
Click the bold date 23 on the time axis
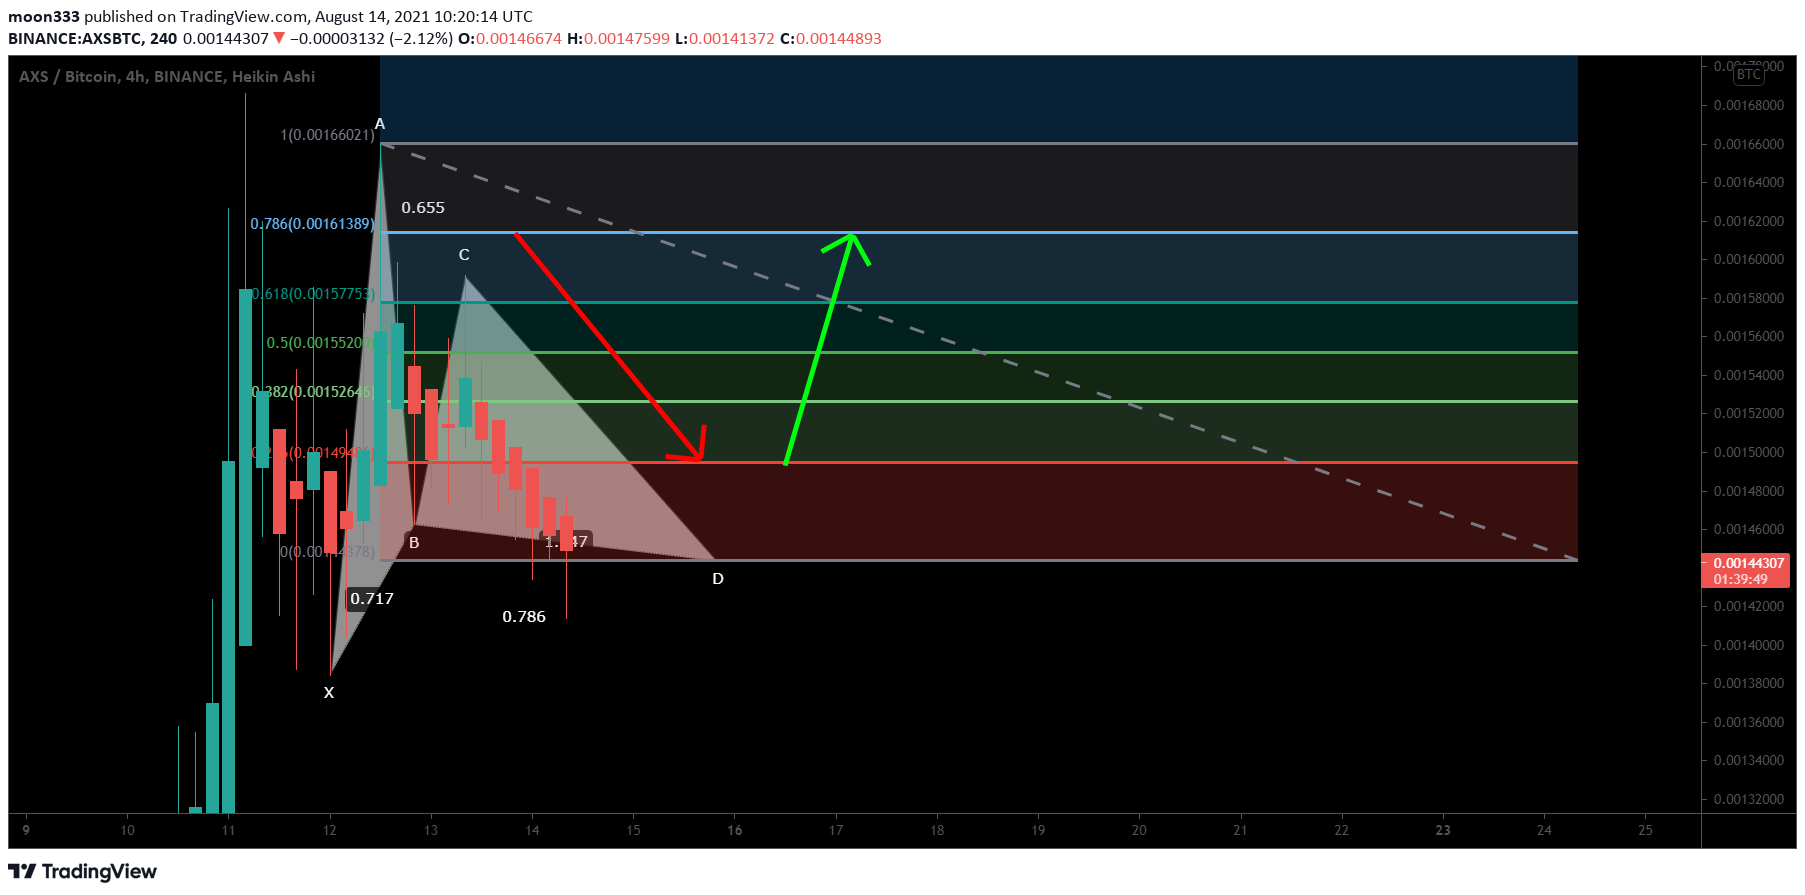point(1443,830)
